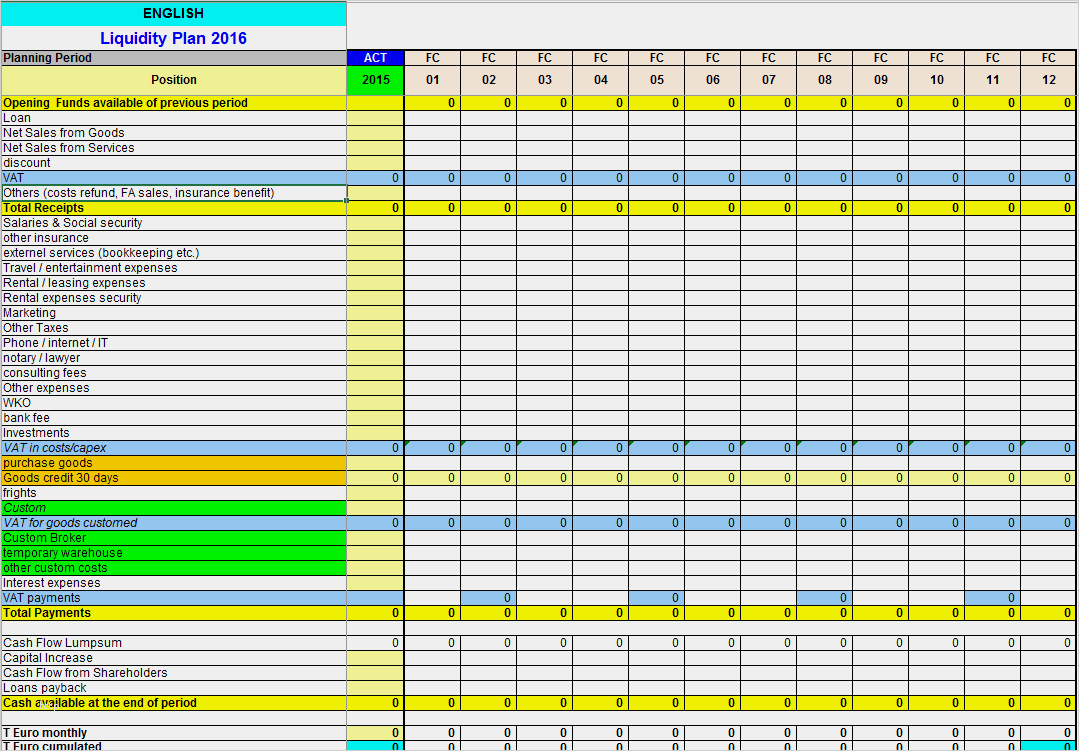Image resolution: width=1079 pixels, height=751 pixels.
Task: Select the Marketing row label
Action: pos(173,313)
